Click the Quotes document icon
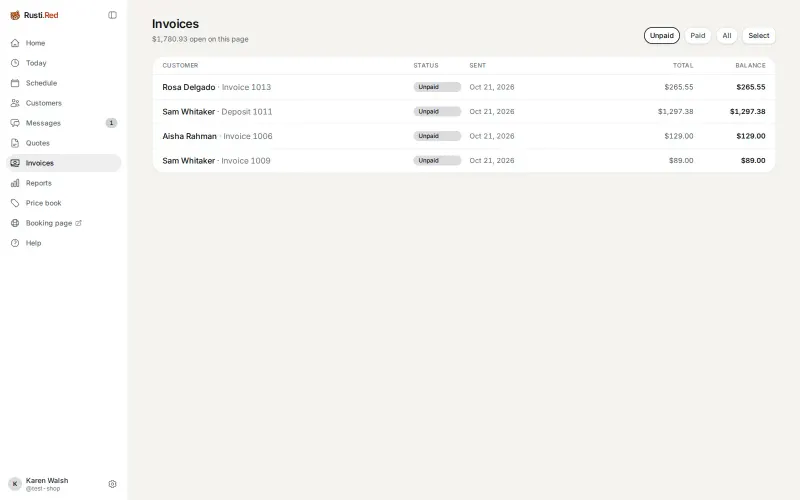This screenshot has width=800, height=500. pos(15,143)
